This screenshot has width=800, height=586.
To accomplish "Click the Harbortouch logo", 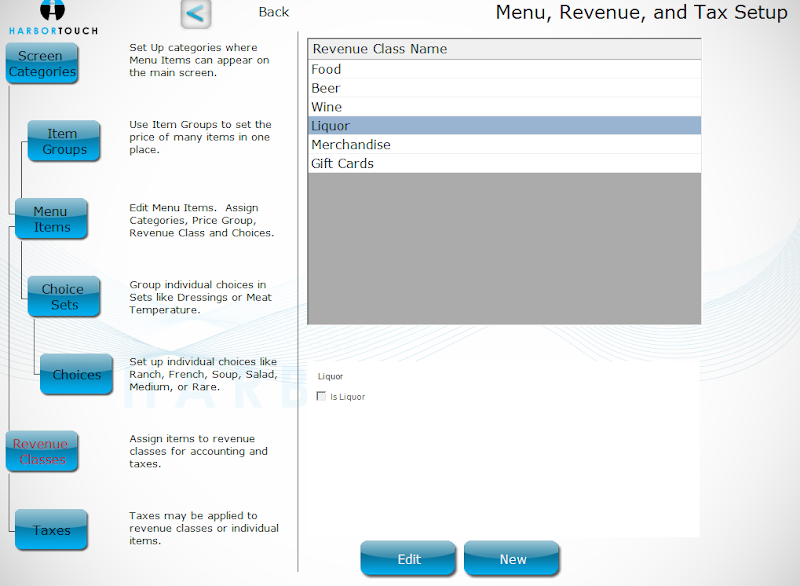I will [53, 18].
